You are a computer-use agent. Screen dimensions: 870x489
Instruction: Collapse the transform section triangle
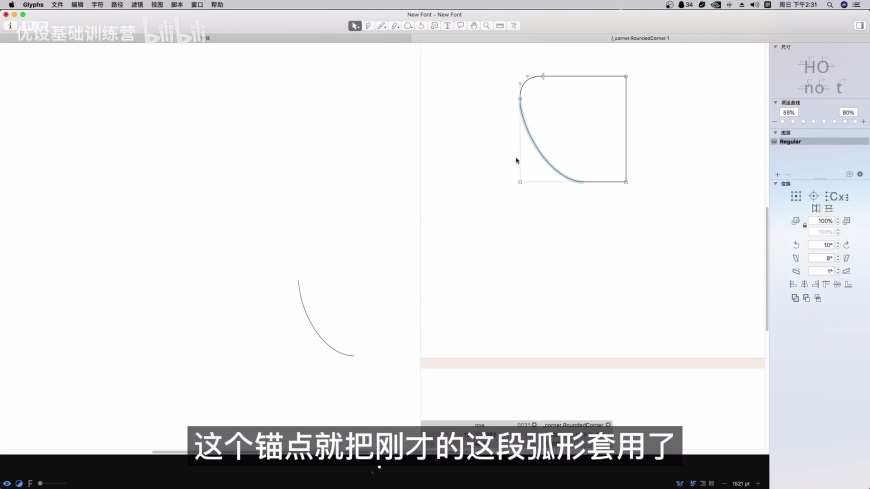776,184
